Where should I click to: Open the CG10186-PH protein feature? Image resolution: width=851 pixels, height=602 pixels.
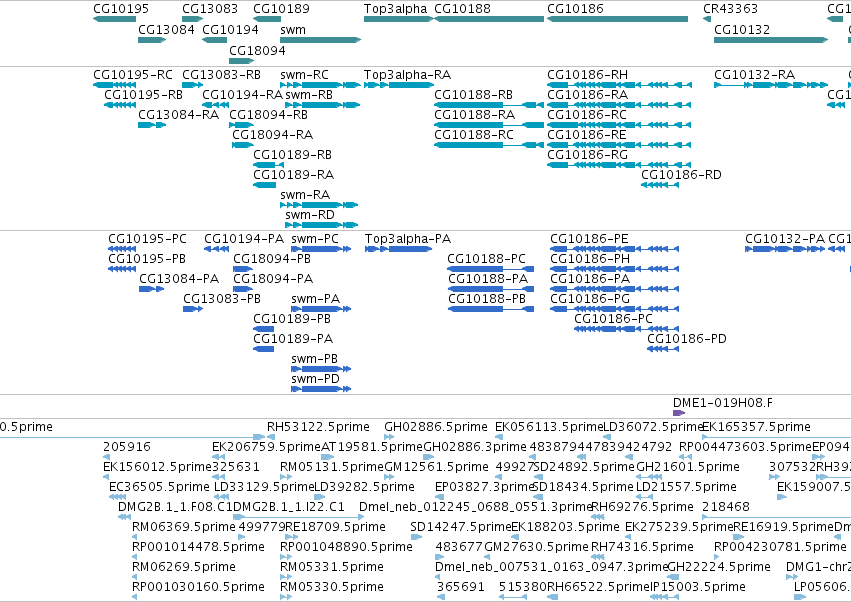tap(614, 269)
